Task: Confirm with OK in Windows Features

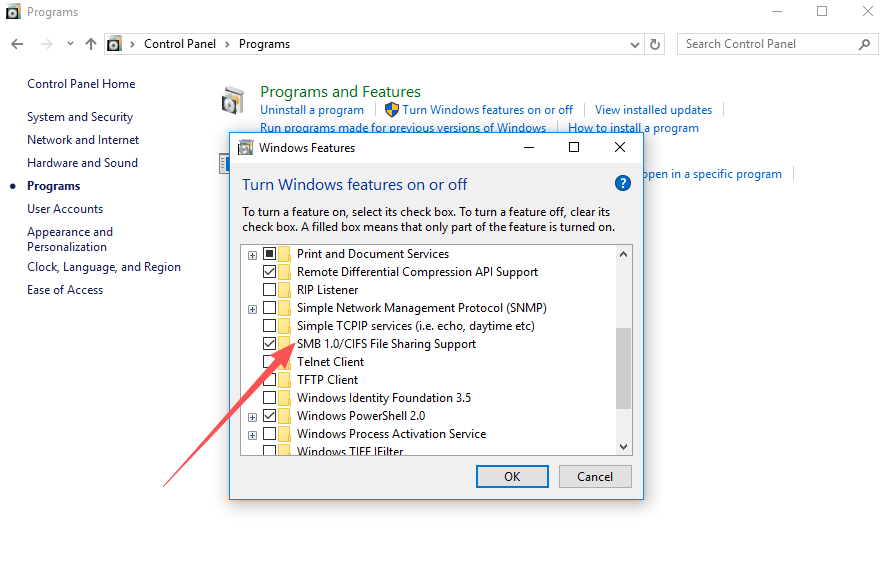Action: (512, 477)
